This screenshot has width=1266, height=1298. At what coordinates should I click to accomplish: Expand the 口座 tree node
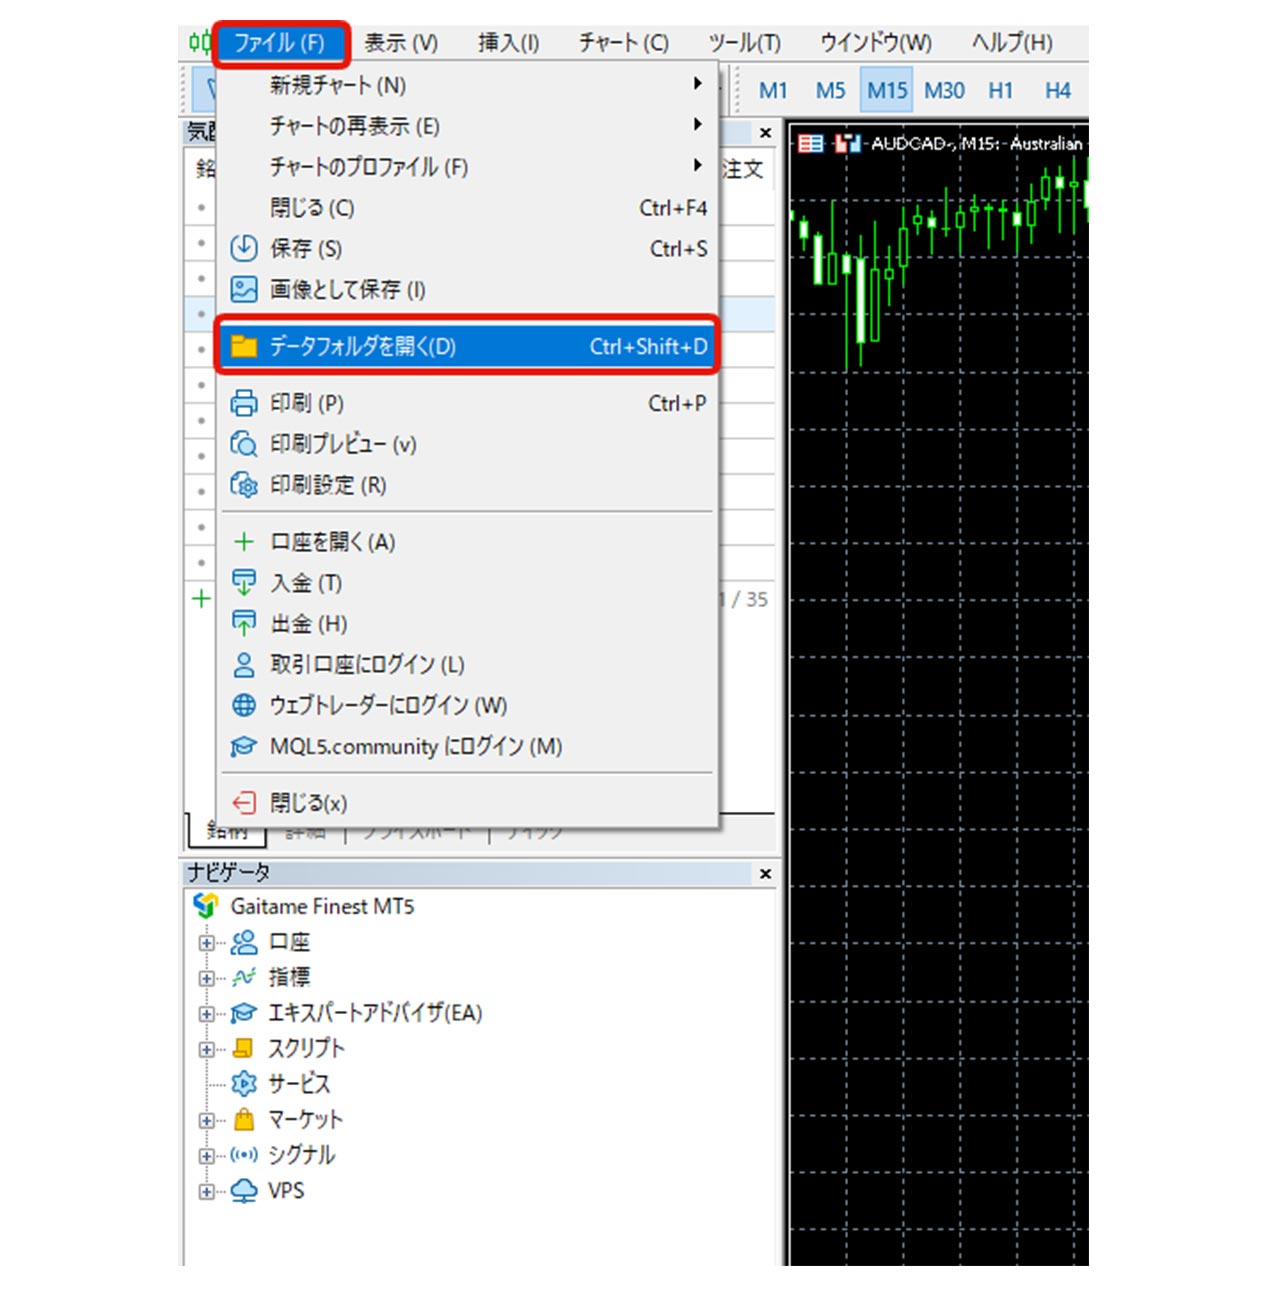click(x=206, y=943)
